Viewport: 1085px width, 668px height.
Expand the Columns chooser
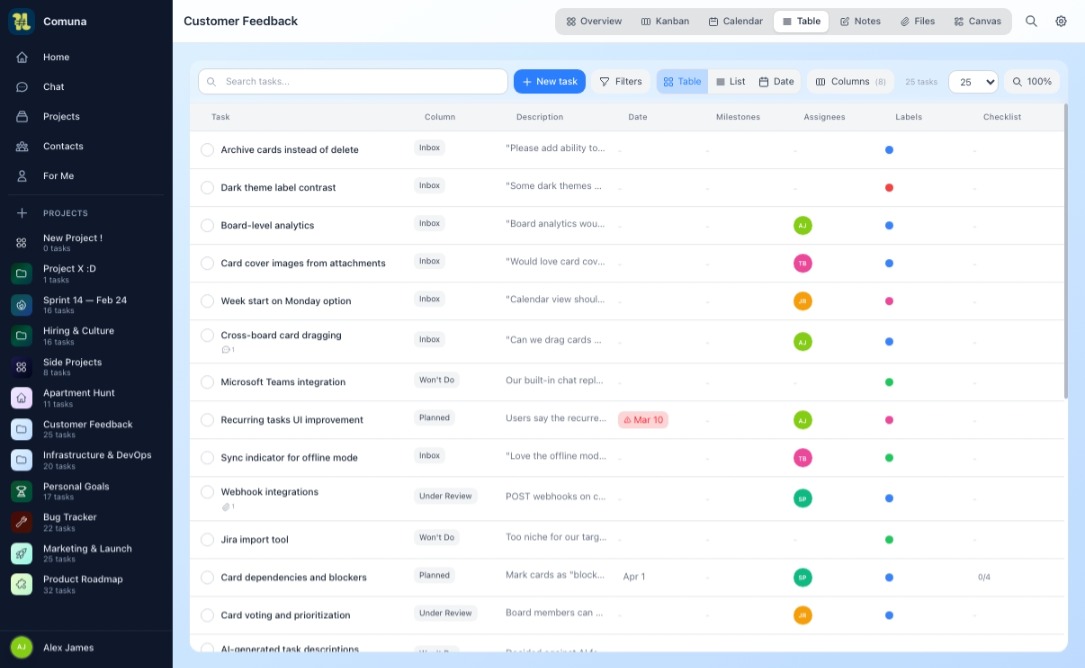coord(850,82)
